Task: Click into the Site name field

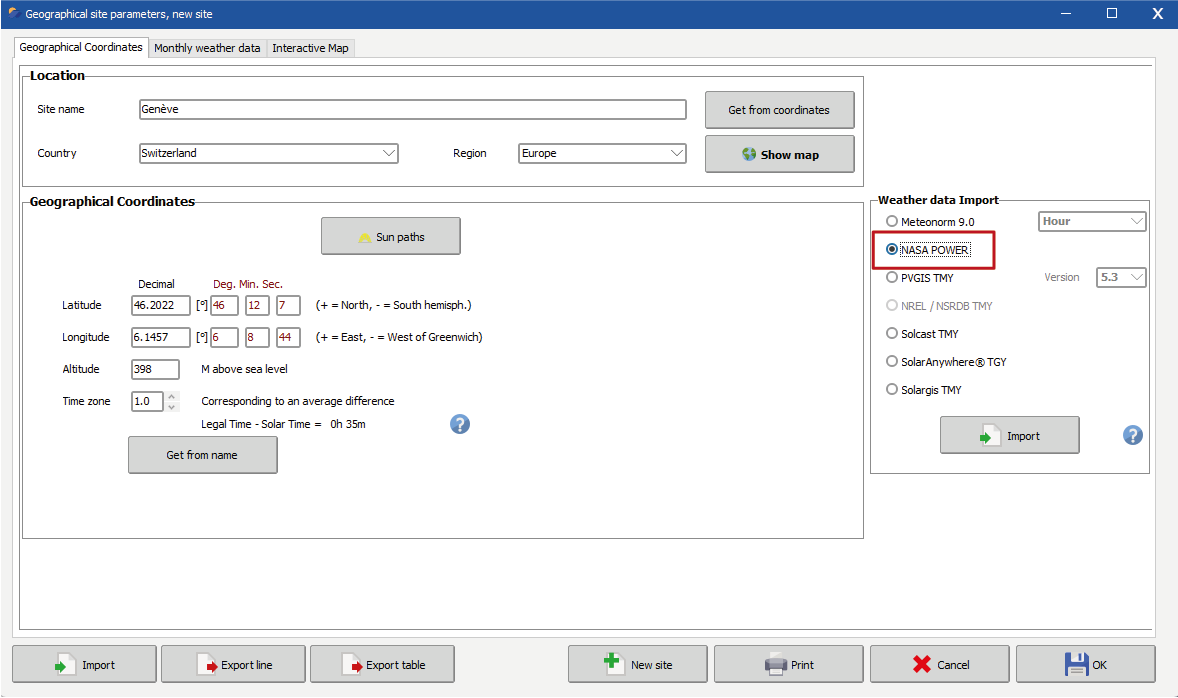Action: (412, 110)
